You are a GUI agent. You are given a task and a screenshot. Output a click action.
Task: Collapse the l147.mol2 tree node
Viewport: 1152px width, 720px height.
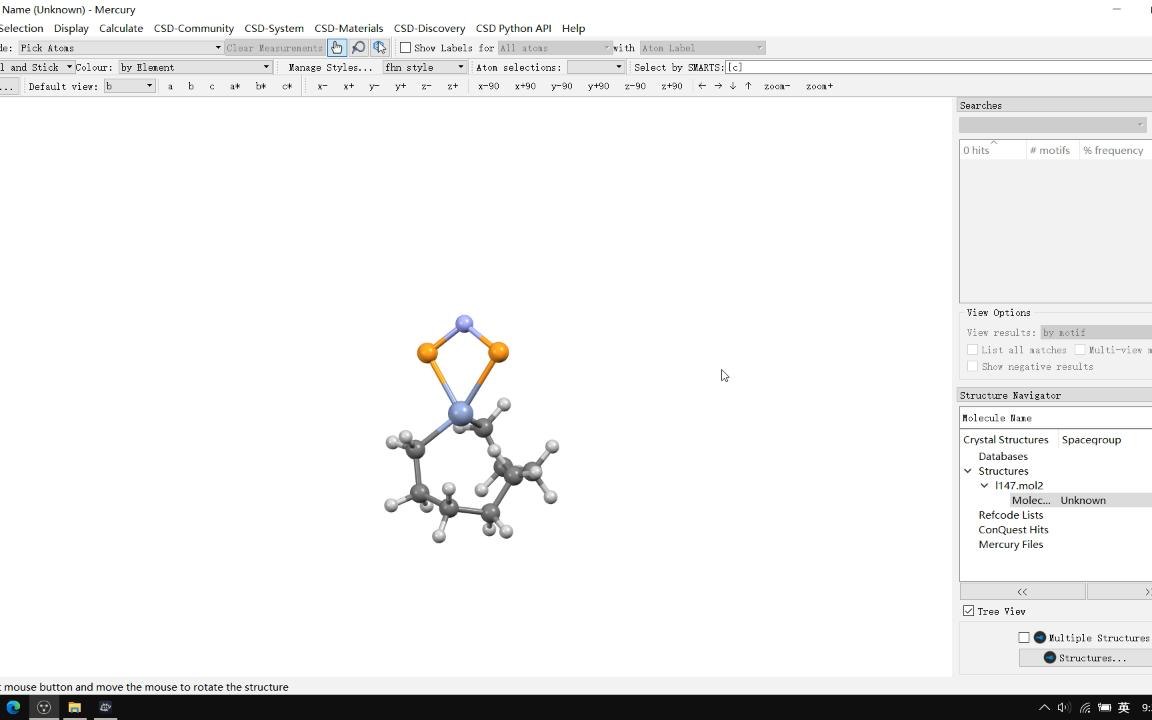[984, 486]
